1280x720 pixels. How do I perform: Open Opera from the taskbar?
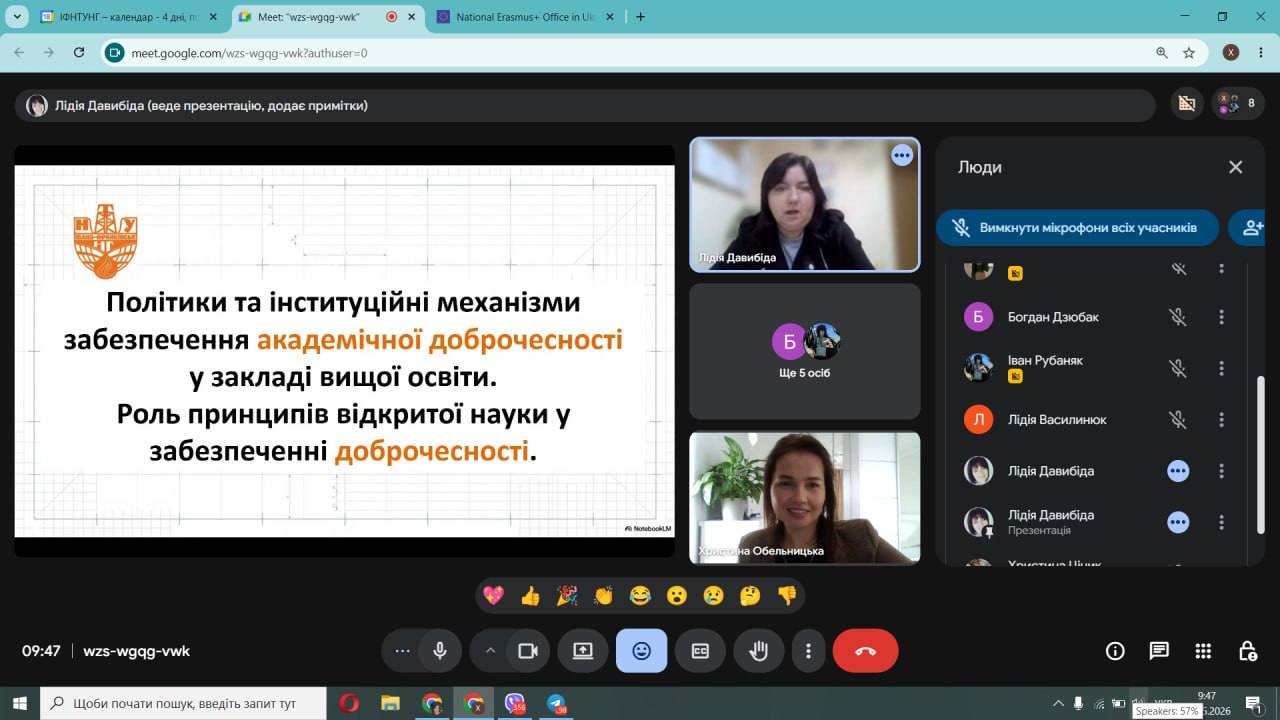(x=349, y=703)
